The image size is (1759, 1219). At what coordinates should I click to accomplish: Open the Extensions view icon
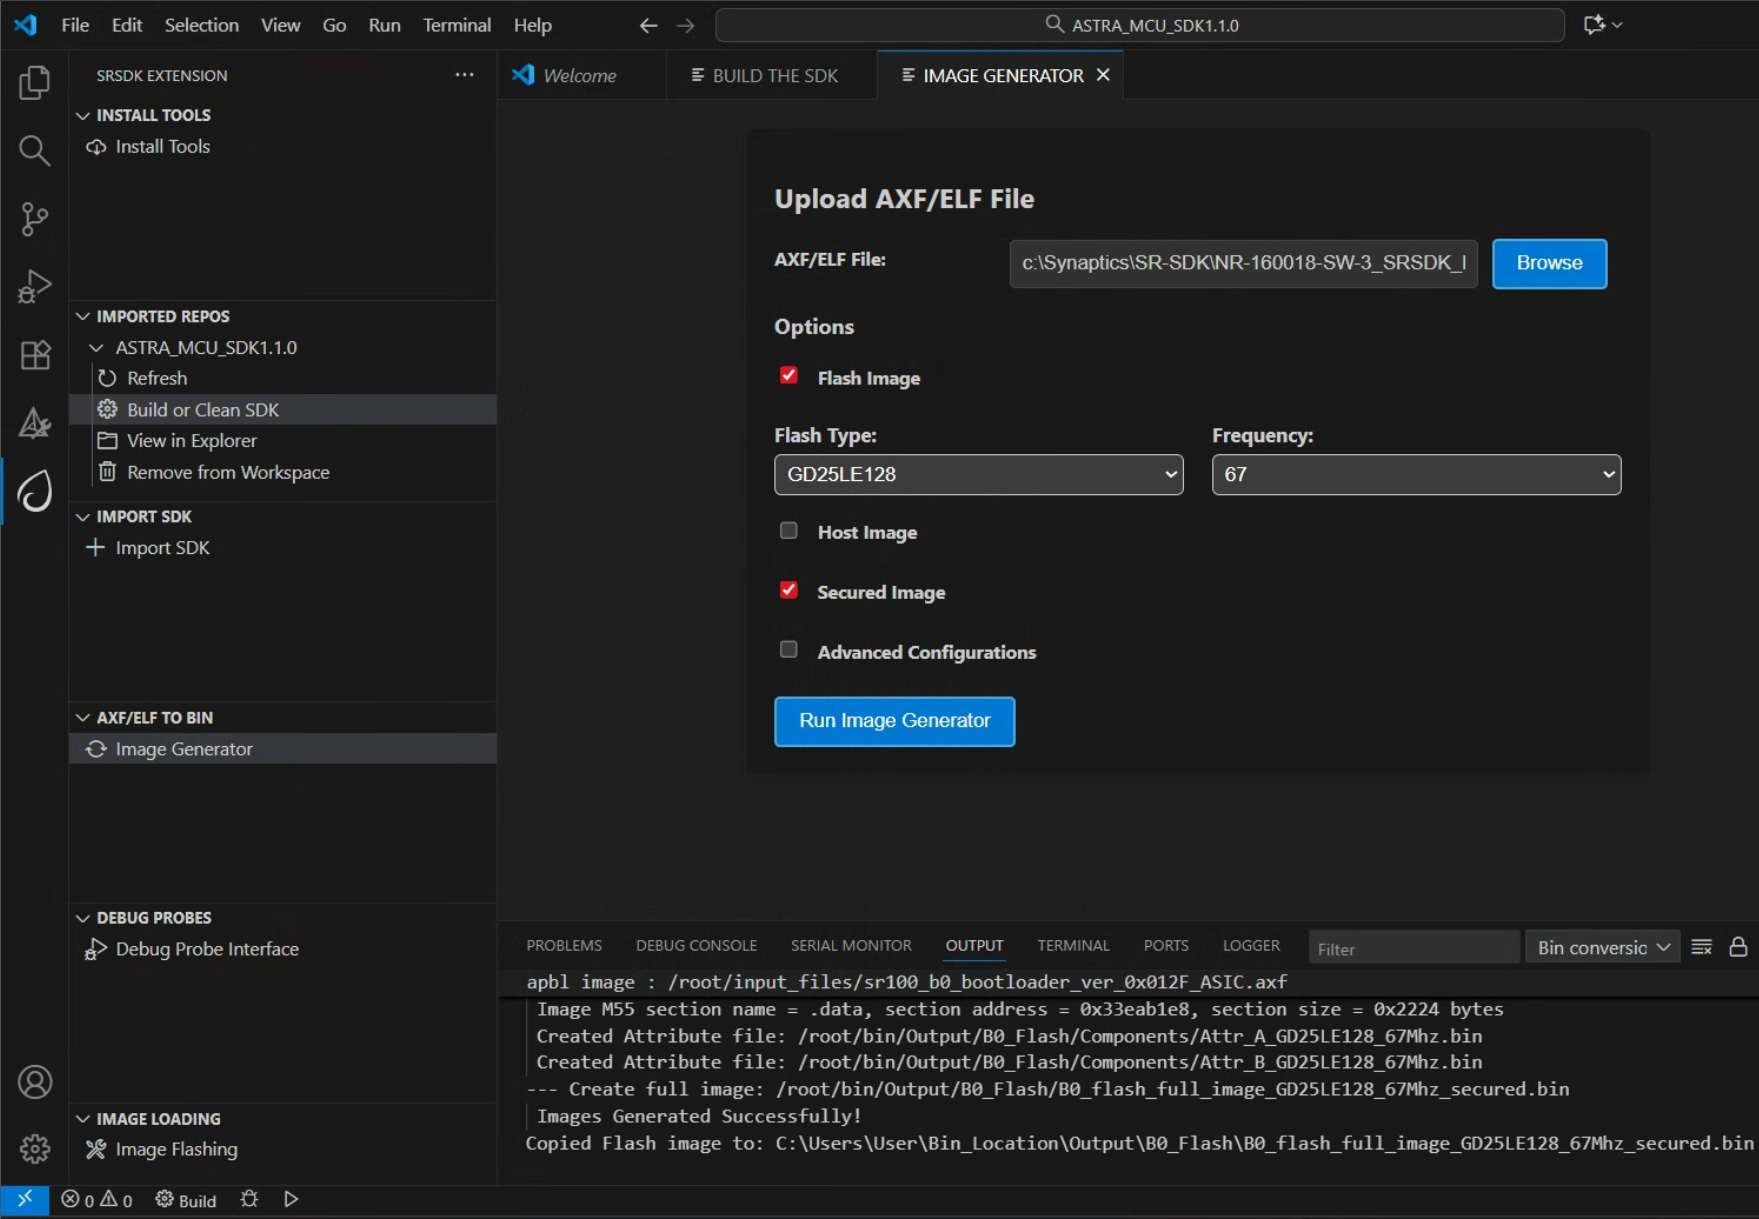34,355
